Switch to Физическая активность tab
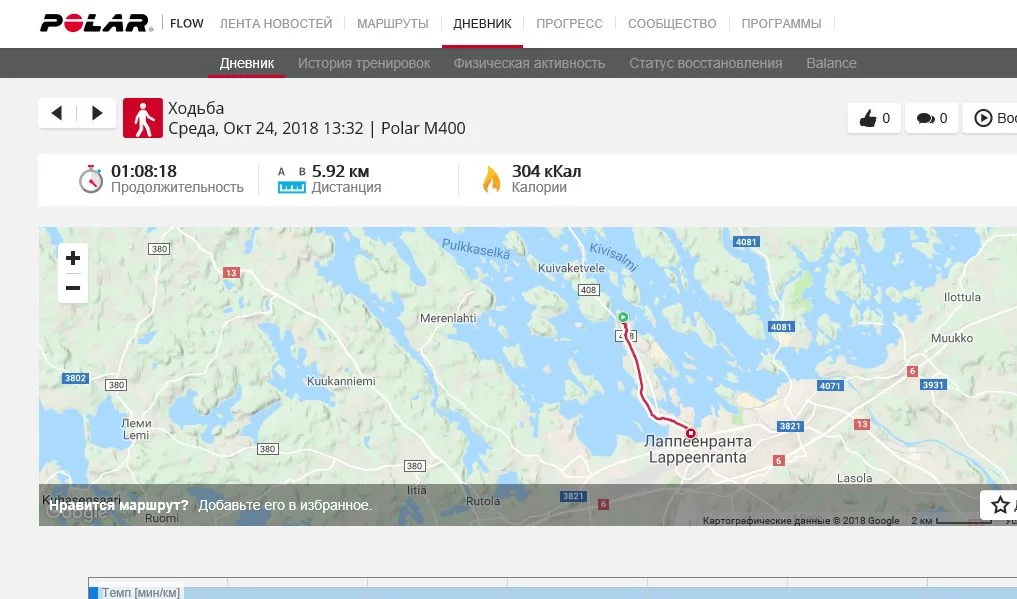Viewport: 1017px width, 599px height. (529, 64)
